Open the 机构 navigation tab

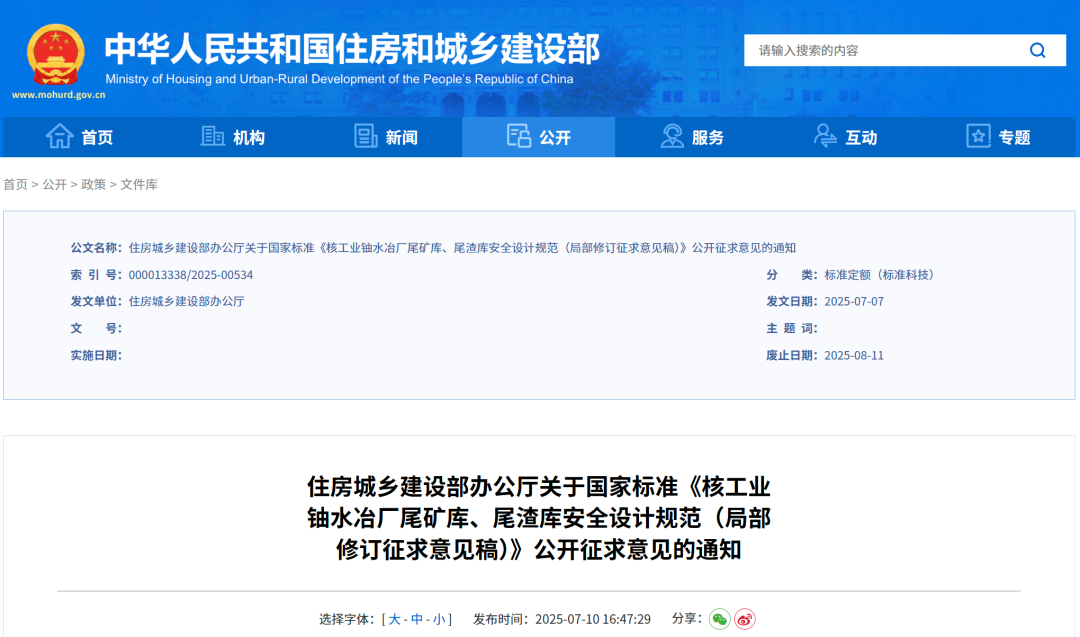(x=232, y=137)
